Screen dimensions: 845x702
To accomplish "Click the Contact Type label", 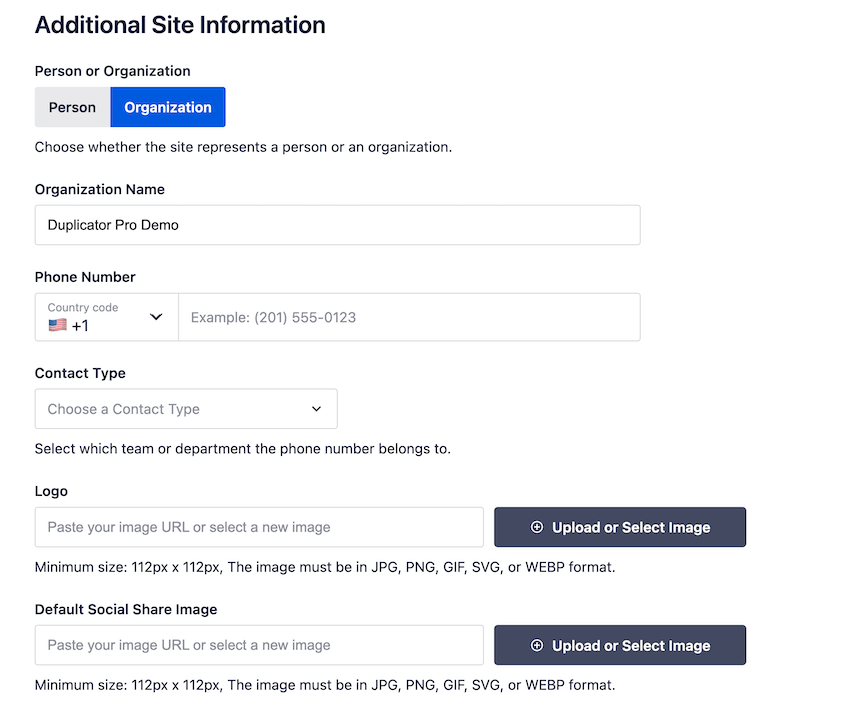I will pyautogui.click(x=80, y=373).
